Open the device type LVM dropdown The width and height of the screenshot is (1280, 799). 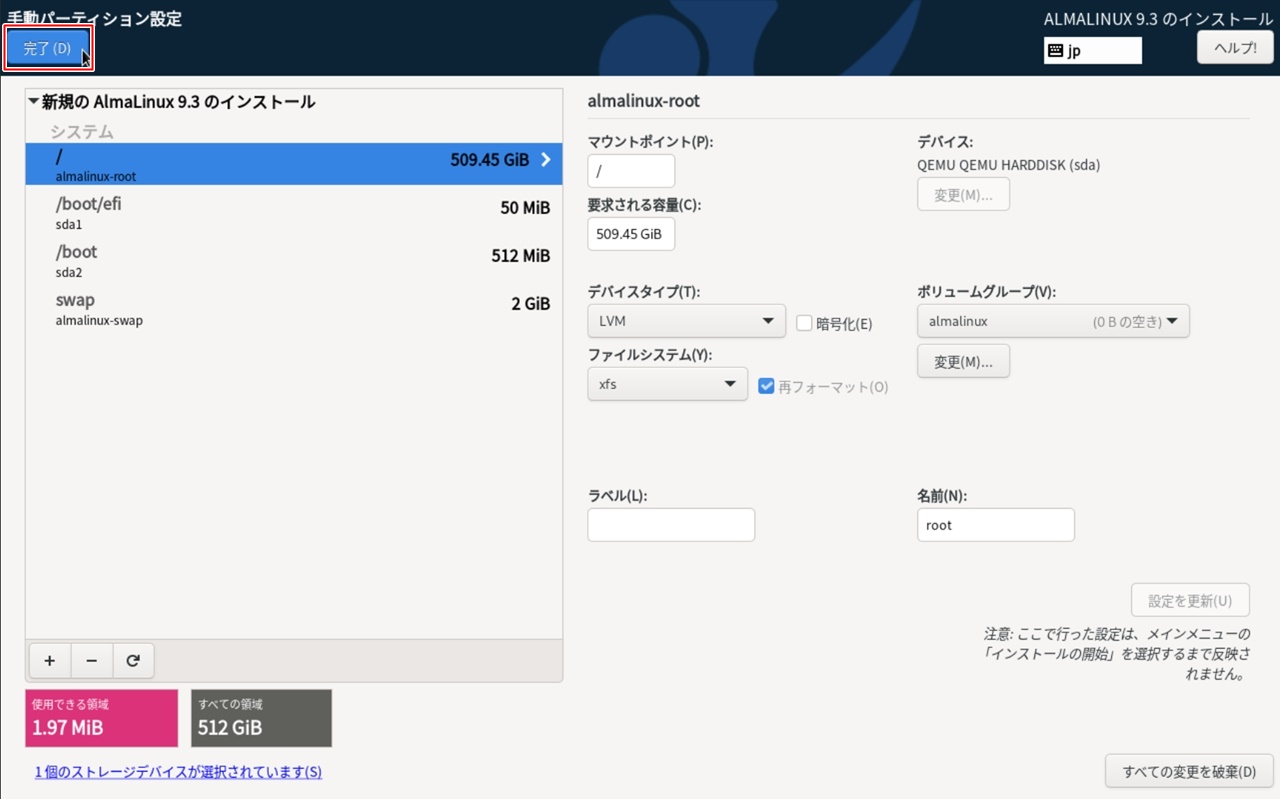(686, 321)
